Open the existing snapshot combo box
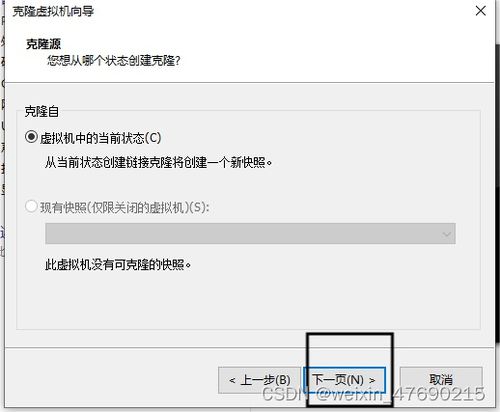The width and height of the screenshot is (500, 412). [250, 233]
